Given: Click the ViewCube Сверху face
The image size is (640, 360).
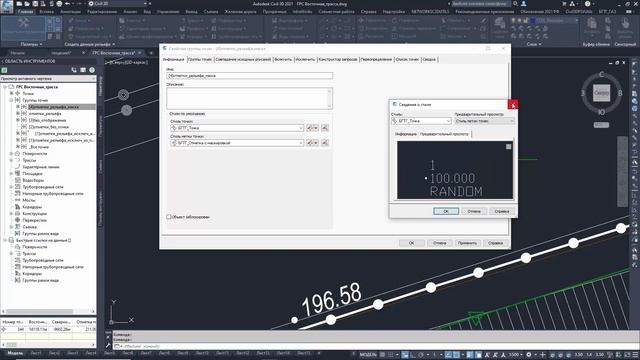Looking at the screenshot, I should pos(601,93).
